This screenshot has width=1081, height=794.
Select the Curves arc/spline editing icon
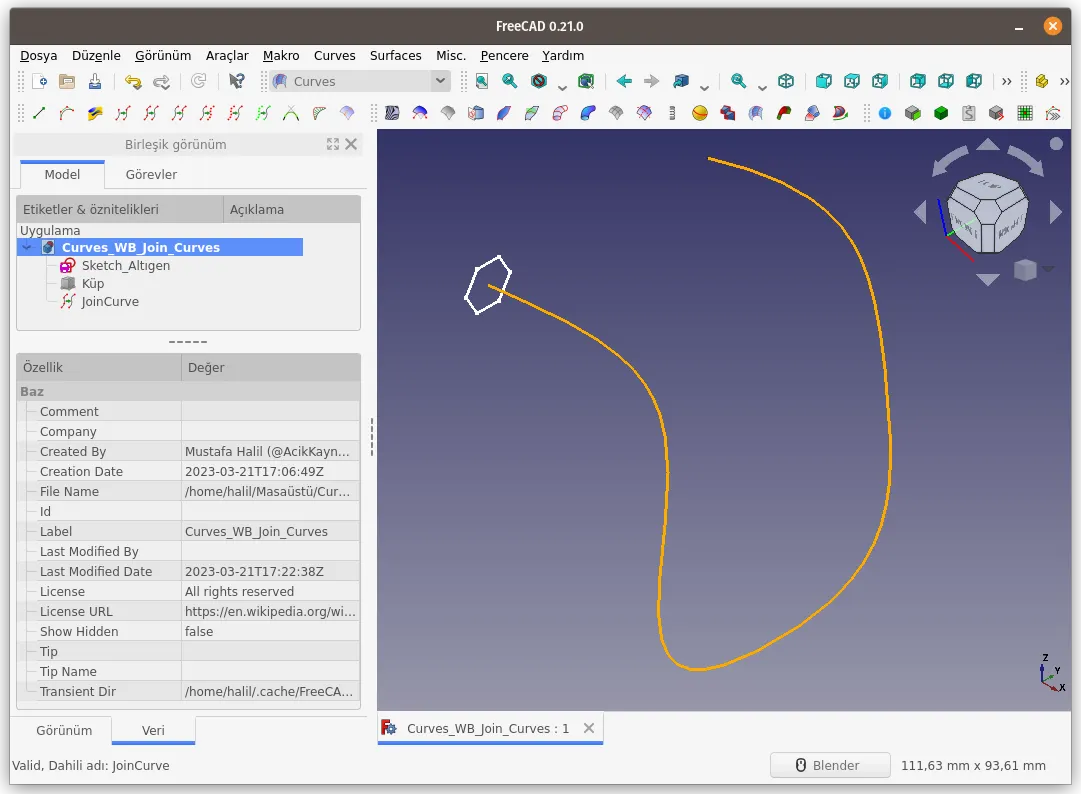[x=67, y=113]
